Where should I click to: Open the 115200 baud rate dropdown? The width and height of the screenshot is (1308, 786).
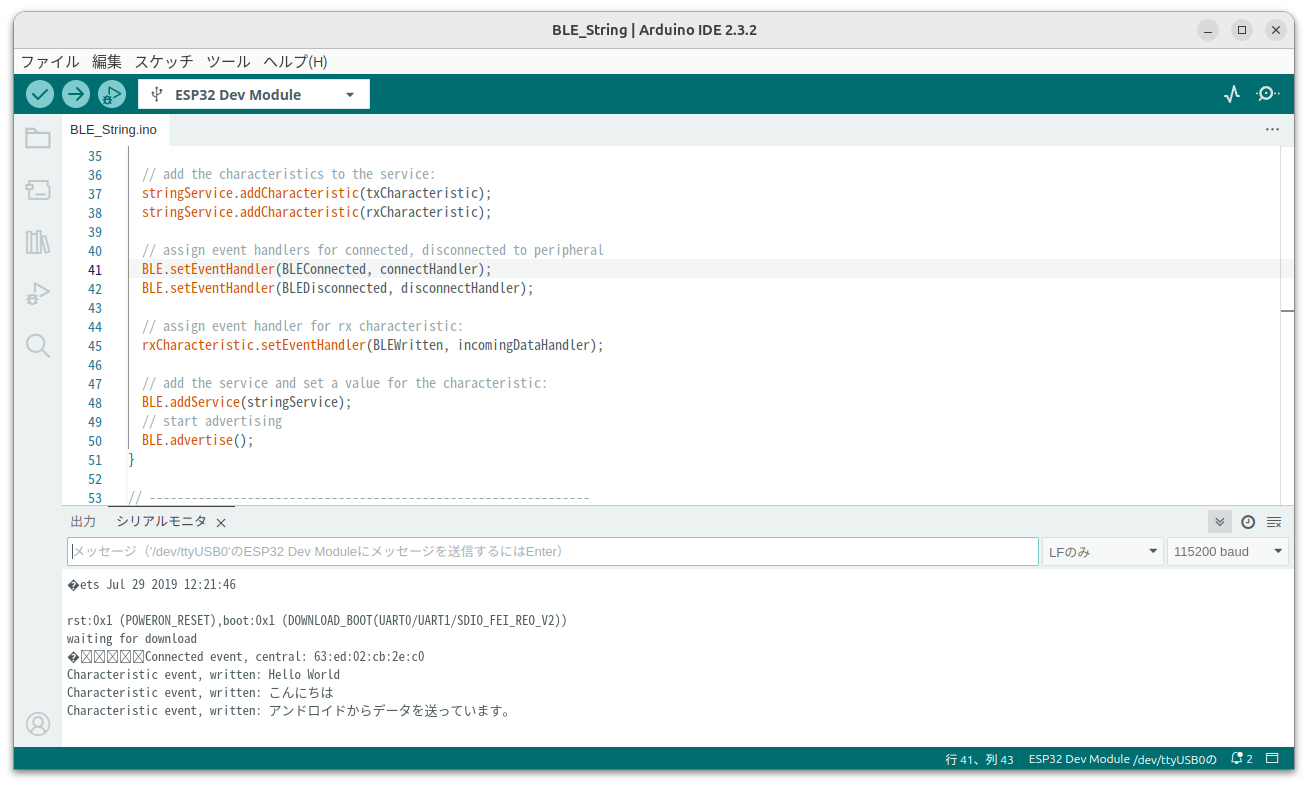[x=1228, y=552]
